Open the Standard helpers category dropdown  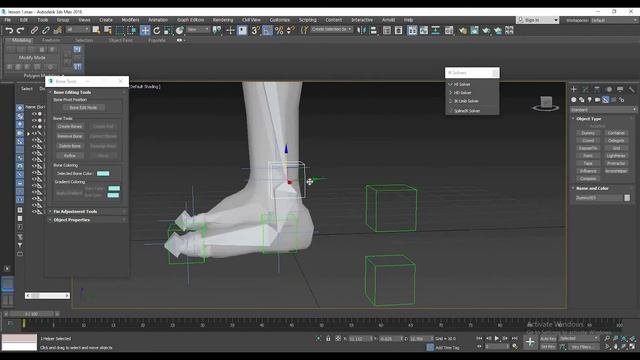pyautogui.click(x=603, y=109)
